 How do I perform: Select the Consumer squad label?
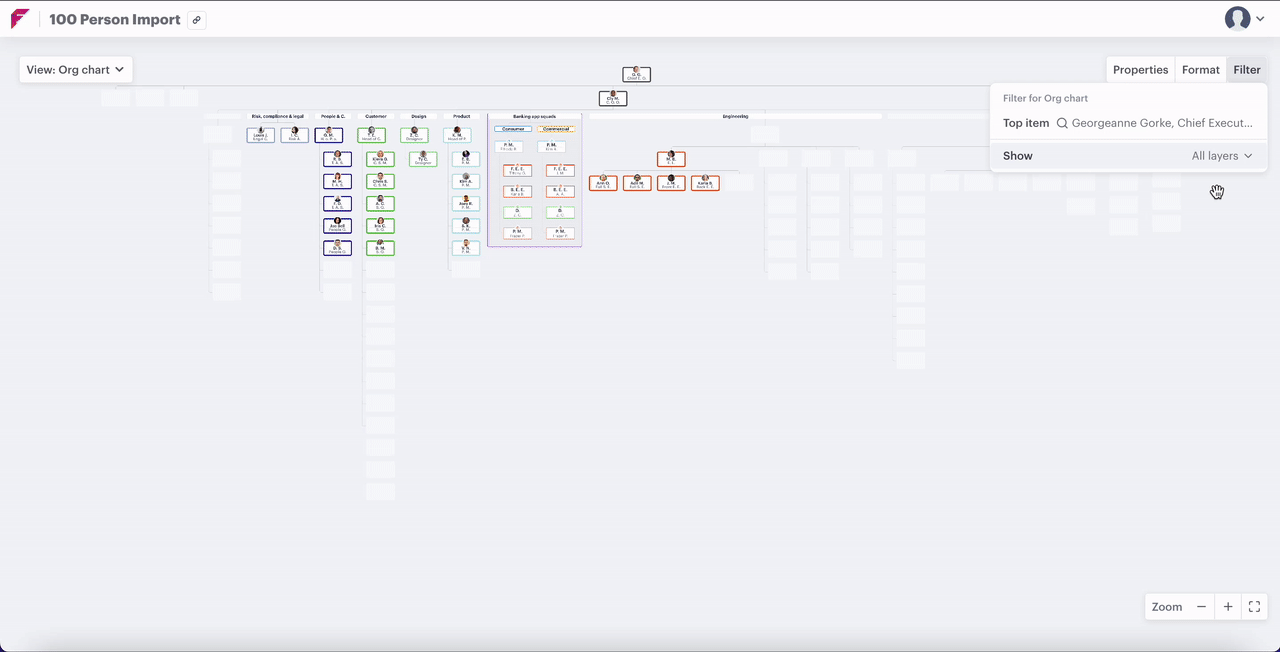point(513,129)
